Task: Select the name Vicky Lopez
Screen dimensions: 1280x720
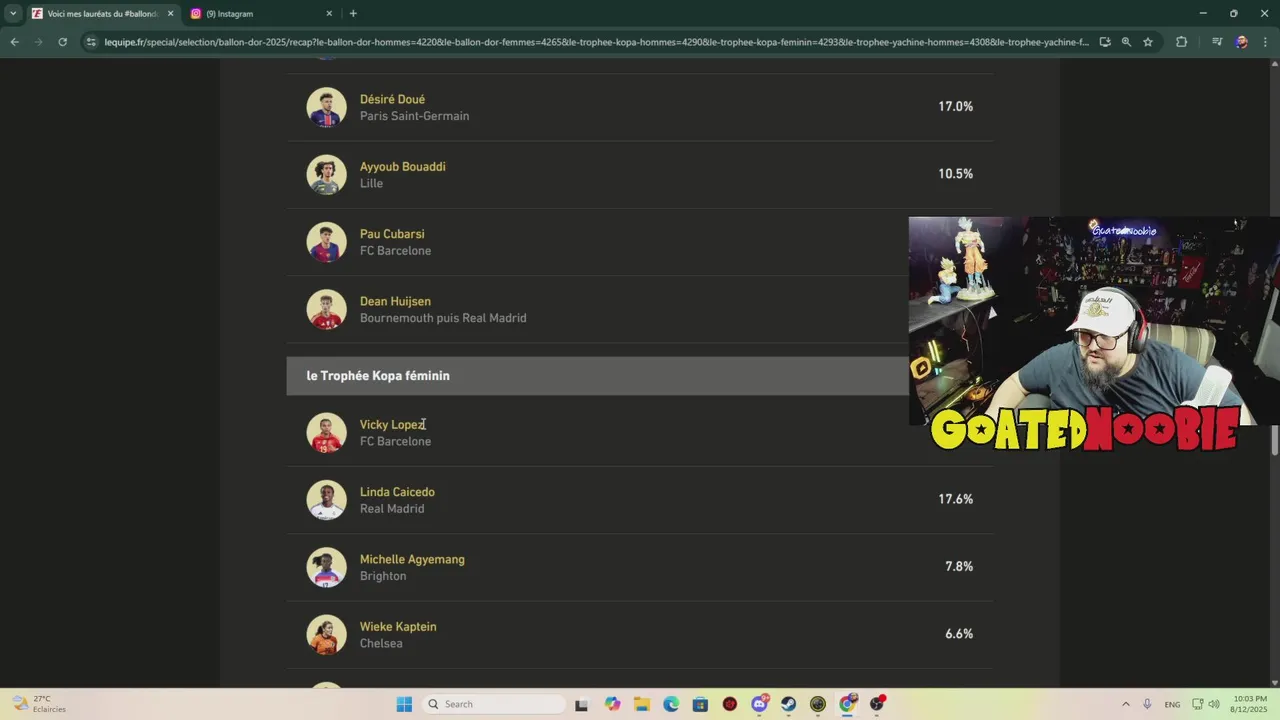Action: [x=392, y=424]
